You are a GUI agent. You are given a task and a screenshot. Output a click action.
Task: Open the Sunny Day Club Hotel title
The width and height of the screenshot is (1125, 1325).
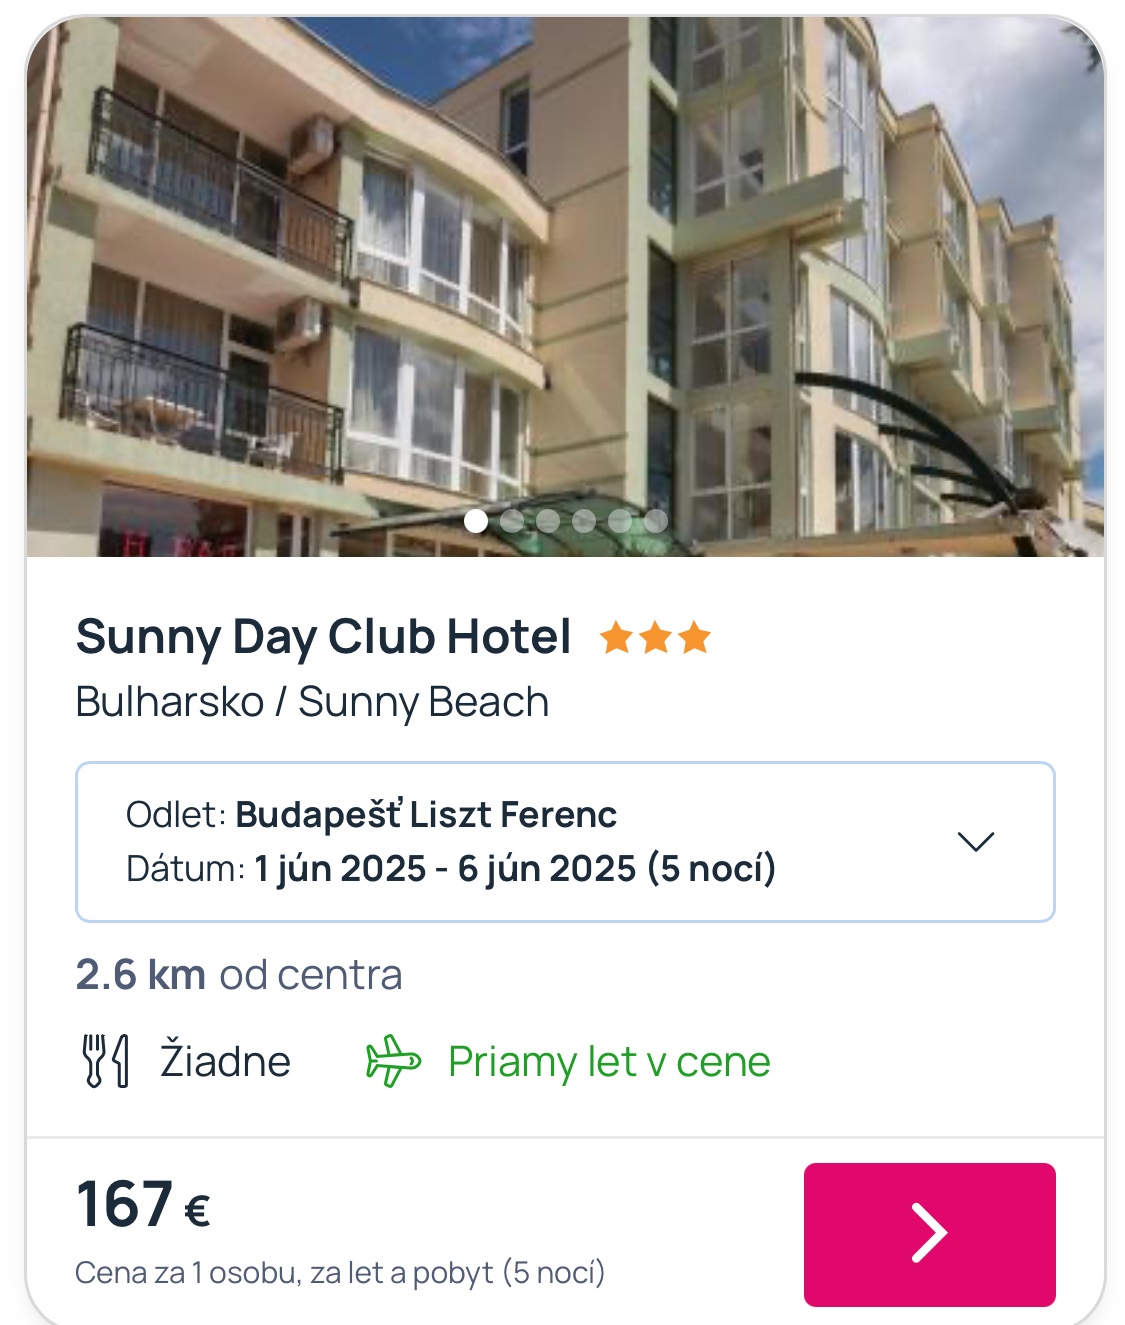323,637
